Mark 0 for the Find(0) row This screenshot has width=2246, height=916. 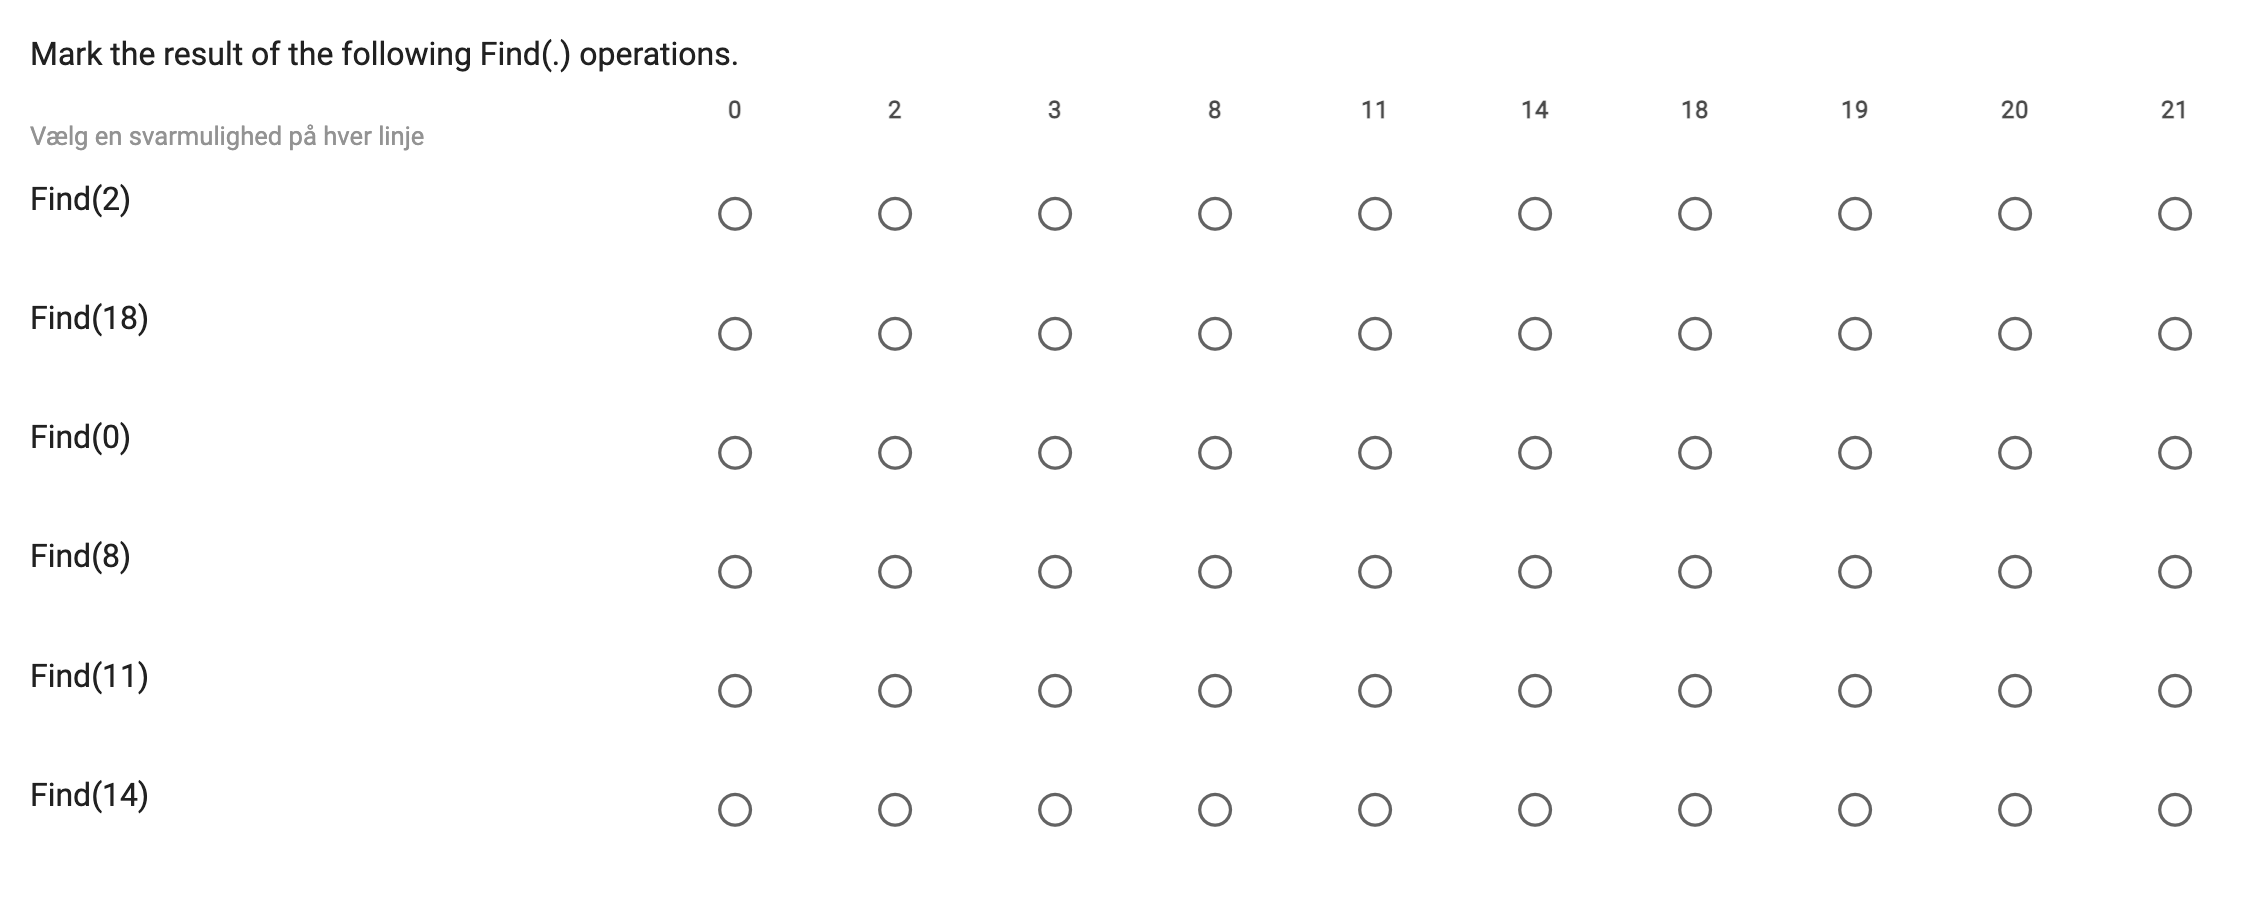coord(734,453)
